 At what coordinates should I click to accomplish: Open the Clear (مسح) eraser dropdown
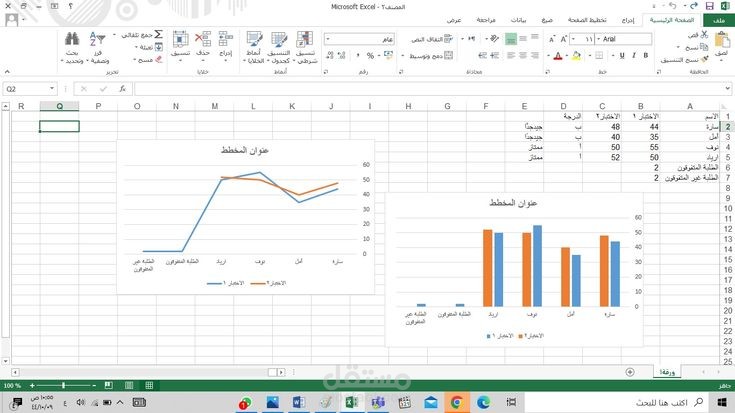(x=147, y=60)
